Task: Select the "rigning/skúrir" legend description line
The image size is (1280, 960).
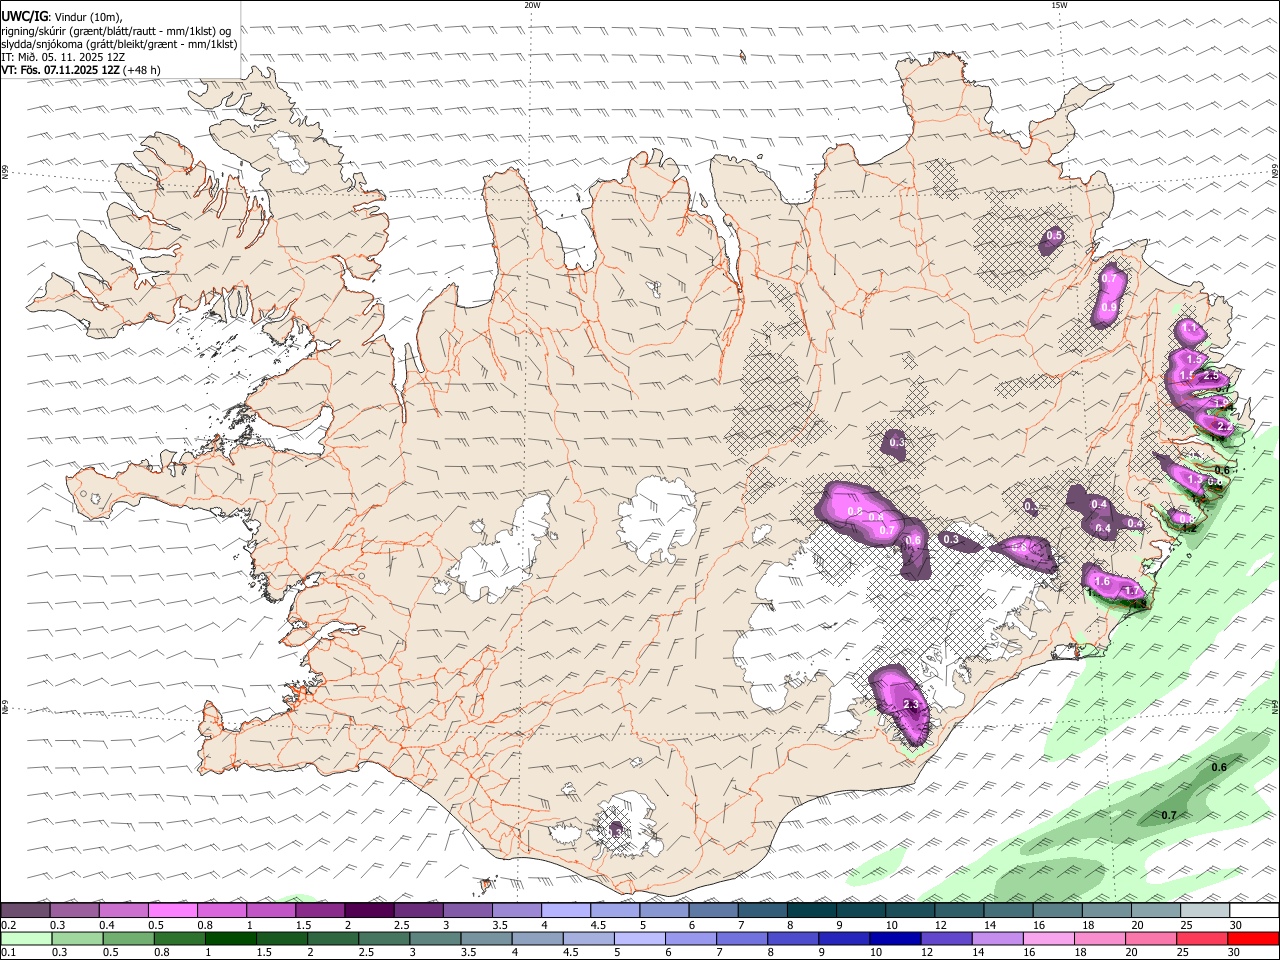Action: click(x=116, y=30)
